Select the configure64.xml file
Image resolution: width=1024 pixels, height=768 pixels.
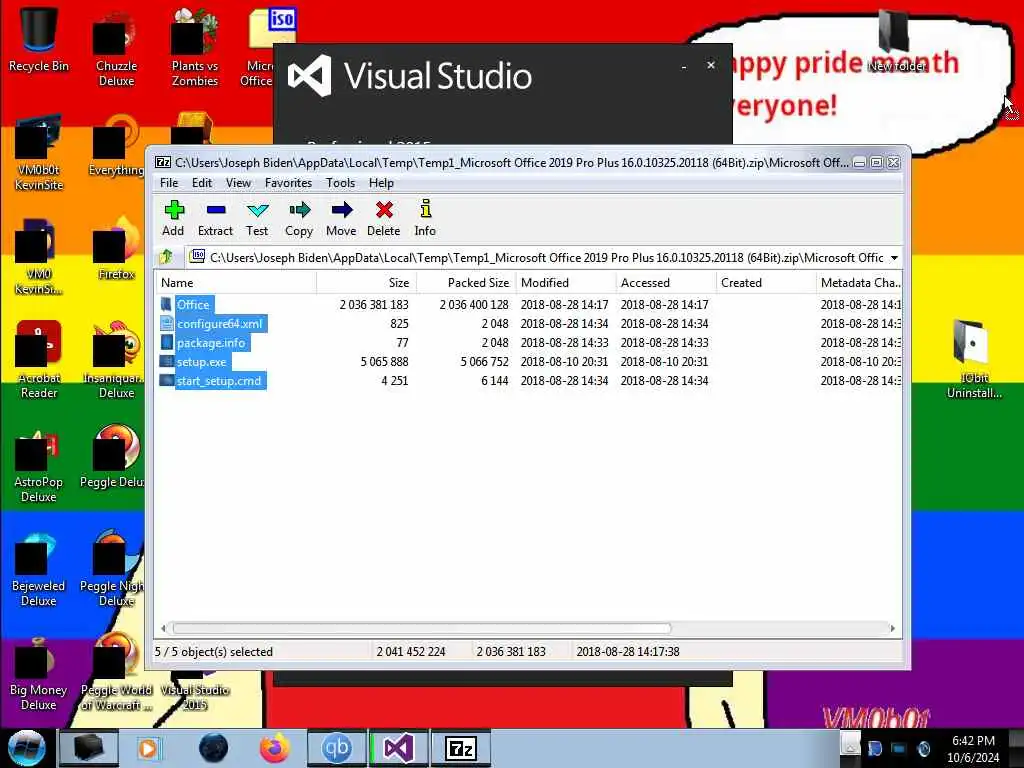point(529,323)
